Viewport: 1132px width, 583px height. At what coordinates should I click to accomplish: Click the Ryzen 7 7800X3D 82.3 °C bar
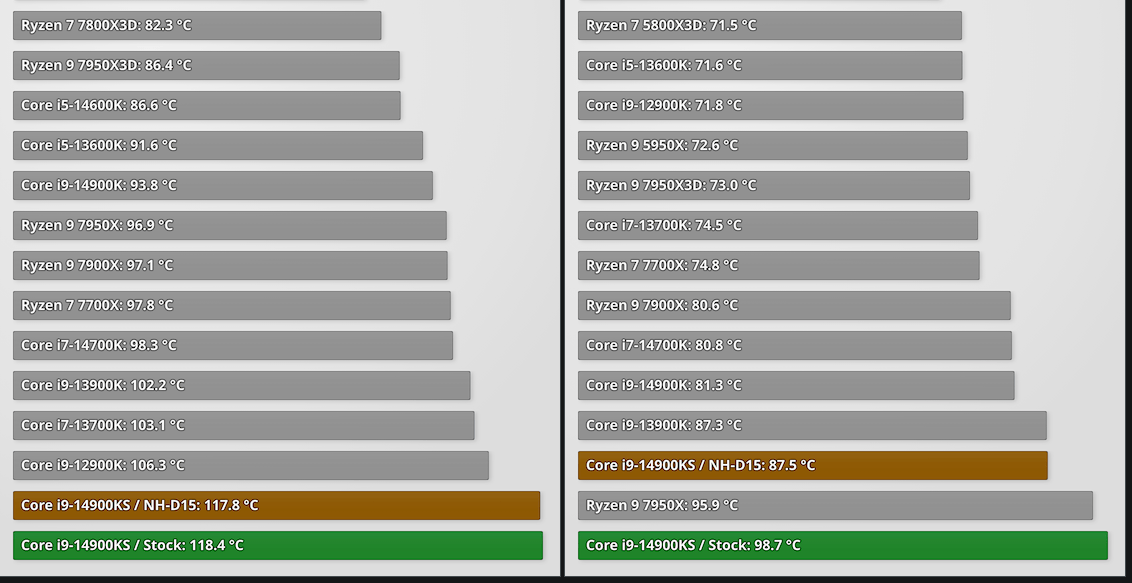click(x=197, y=25)
